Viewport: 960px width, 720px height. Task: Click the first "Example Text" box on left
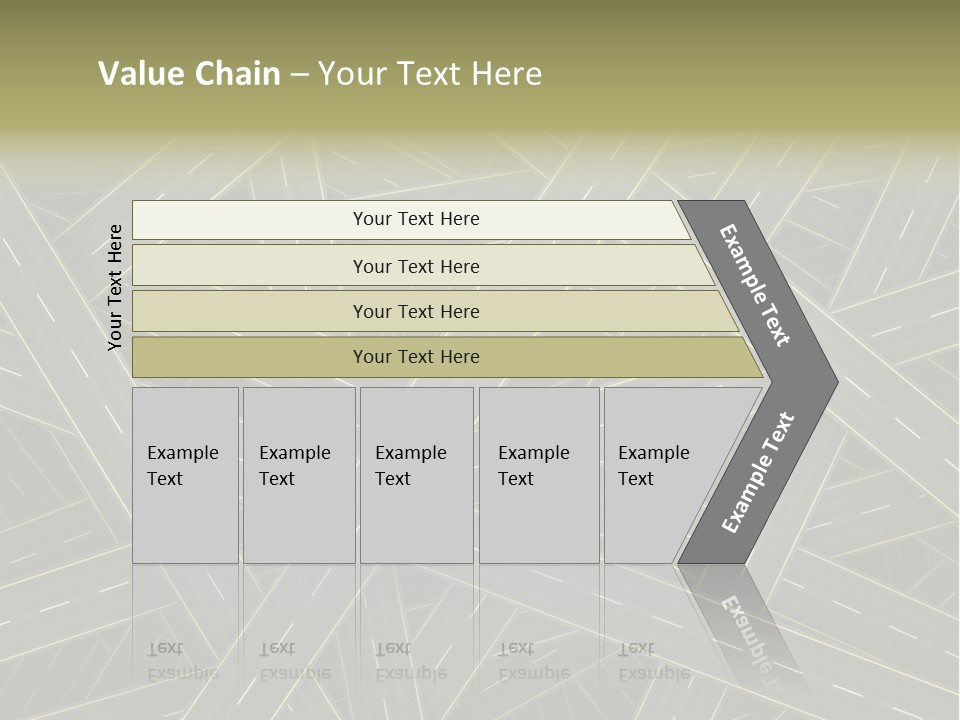tap(185, 475)
